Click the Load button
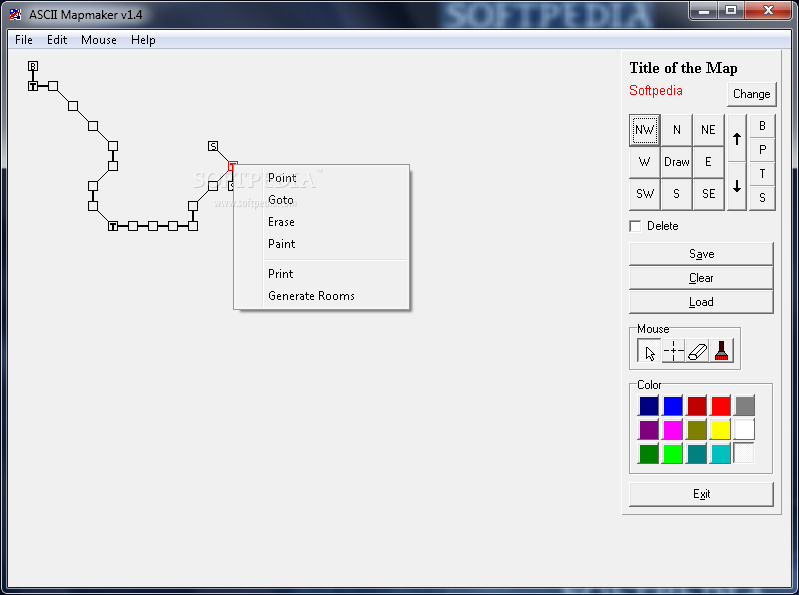 tap(701, 302)
